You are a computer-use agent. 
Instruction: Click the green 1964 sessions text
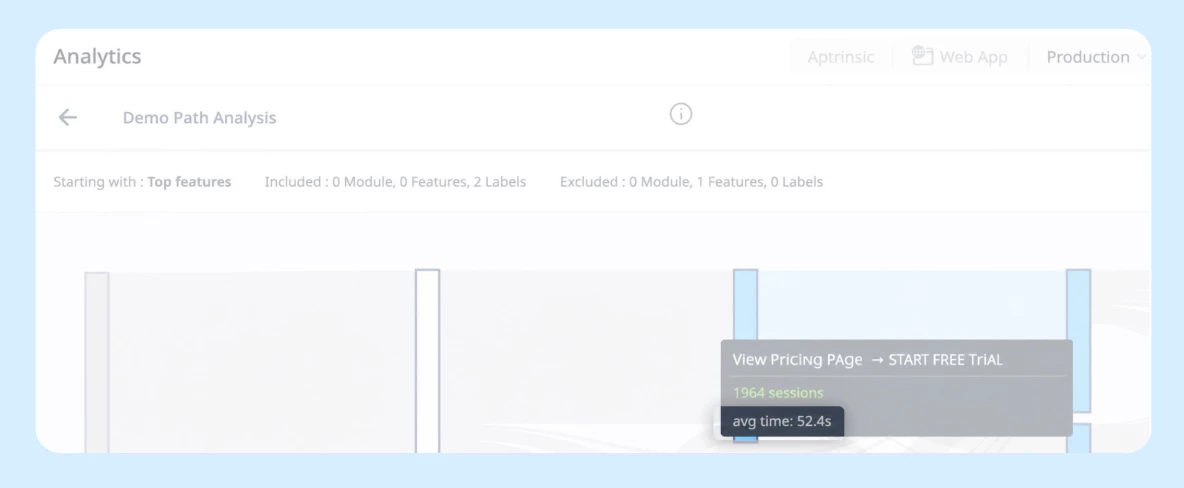point(778,393)
